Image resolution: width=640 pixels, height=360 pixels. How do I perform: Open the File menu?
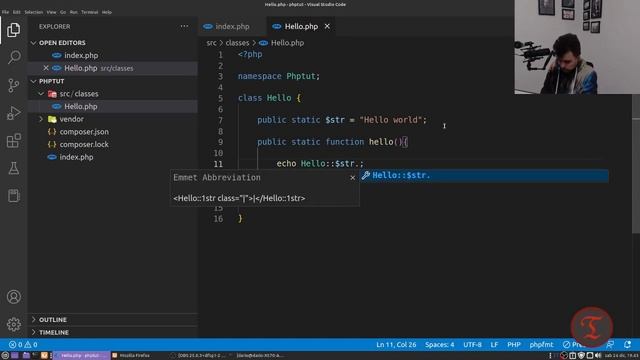tap(5, 12)
